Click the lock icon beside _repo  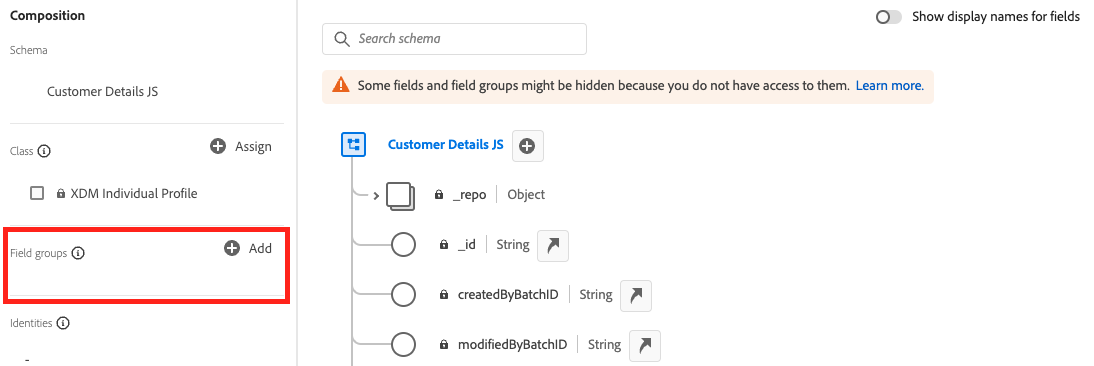point(439,195)
